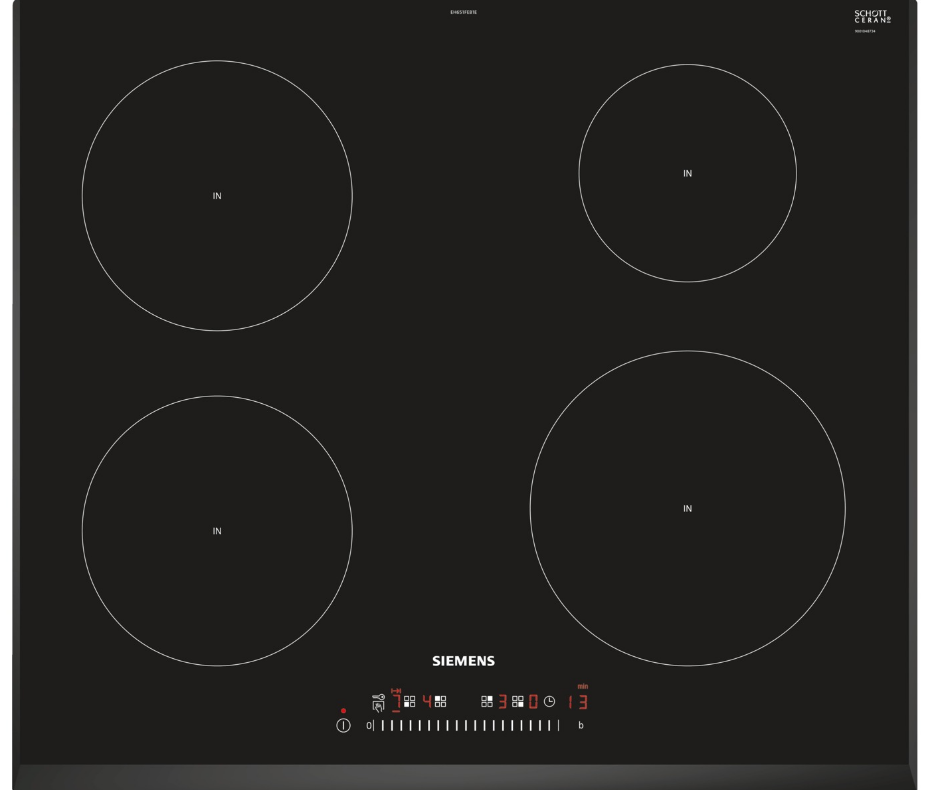Select the zone icon left of the 3 display
Image resolution: width=929 pixels, height=790 pixels.
(x=487, y=701)
